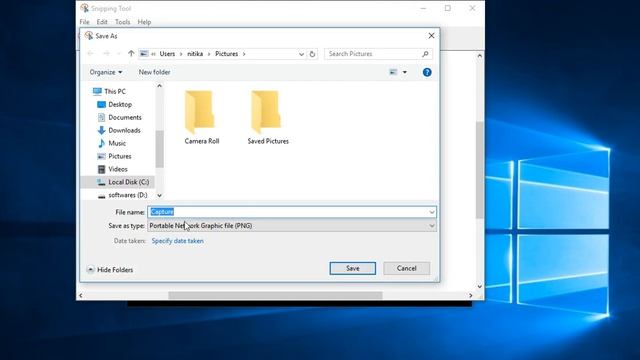
Task: Click Snipping Tool horizontal scrollbar thumb
Action: (x=276, y=295)
